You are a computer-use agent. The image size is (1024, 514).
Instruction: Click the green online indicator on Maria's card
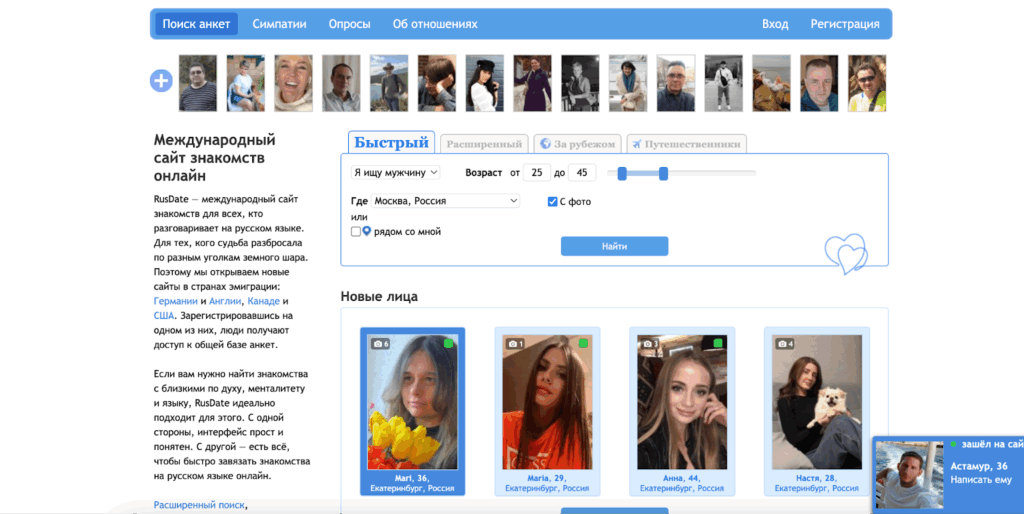583,343
